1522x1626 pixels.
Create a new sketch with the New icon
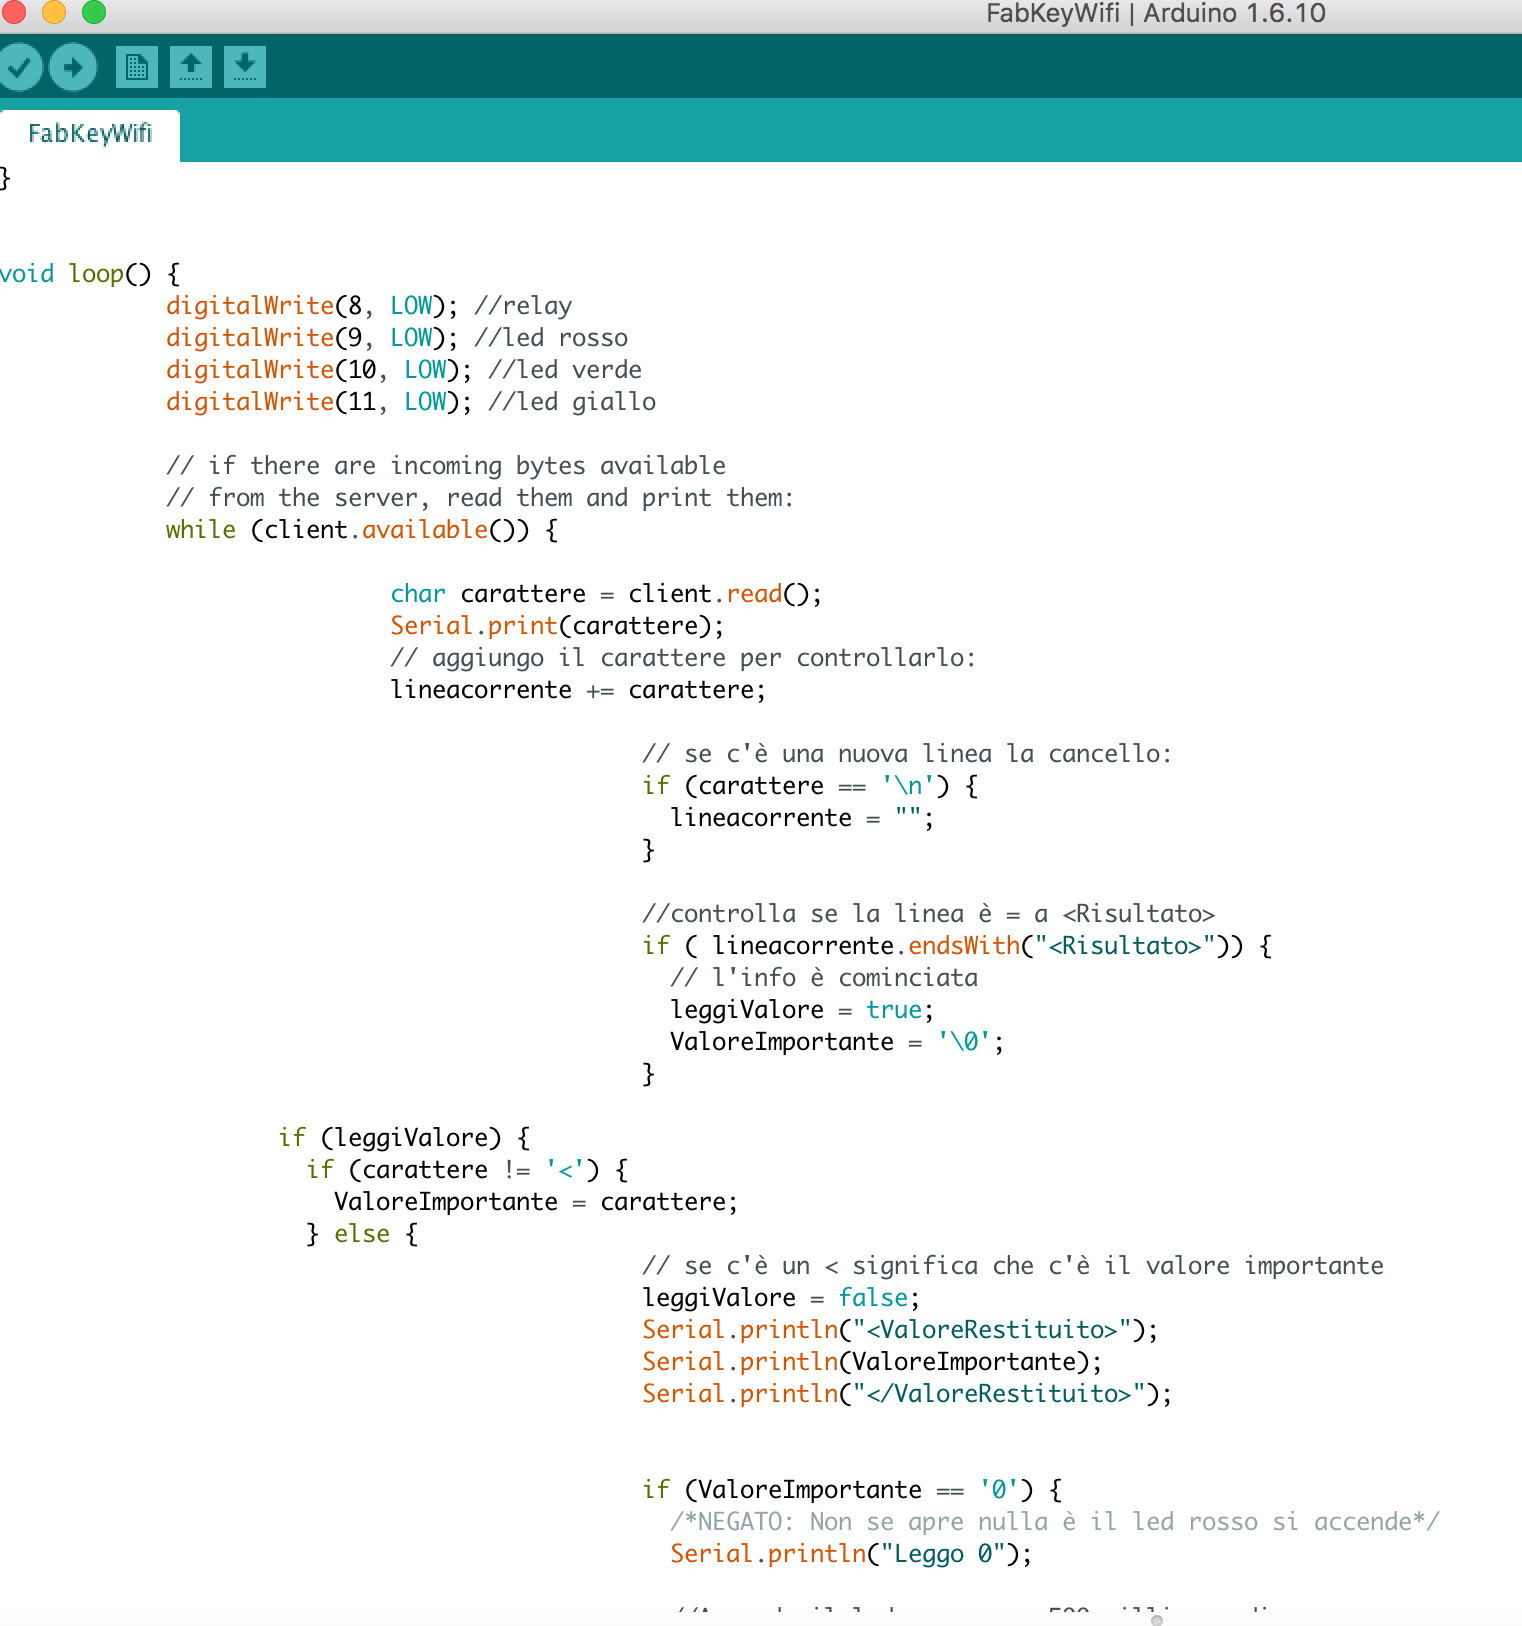(137, 67)
